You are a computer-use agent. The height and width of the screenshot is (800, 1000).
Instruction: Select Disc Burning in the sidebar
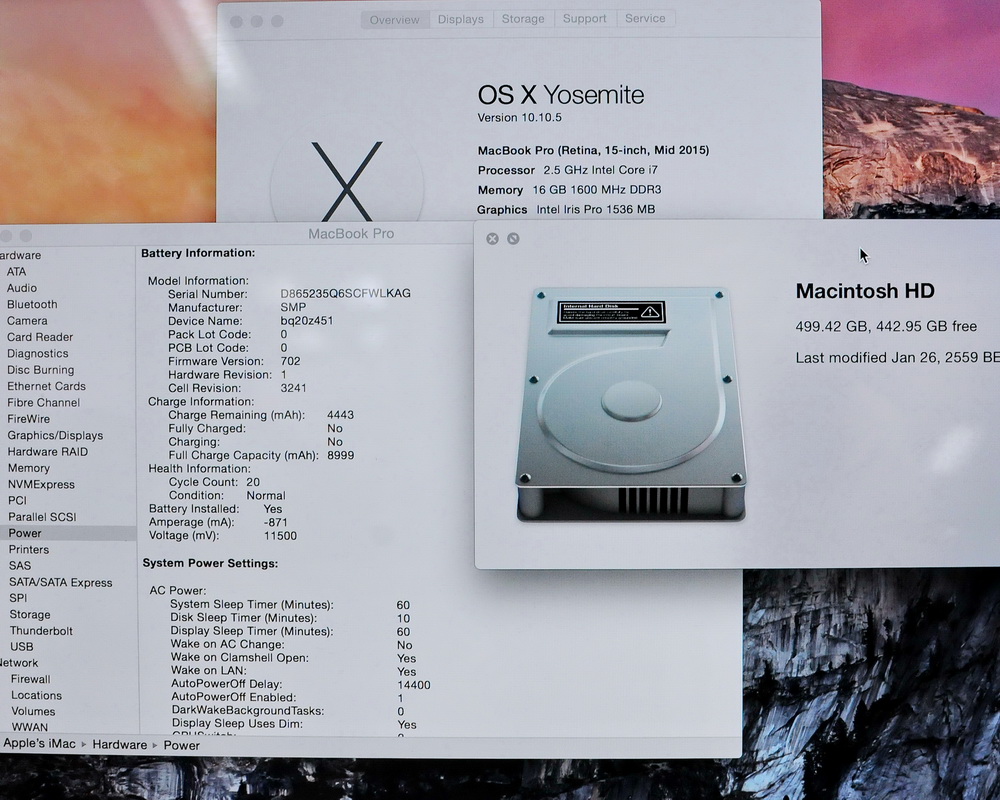pyautogui.click(x=40, y=370)
